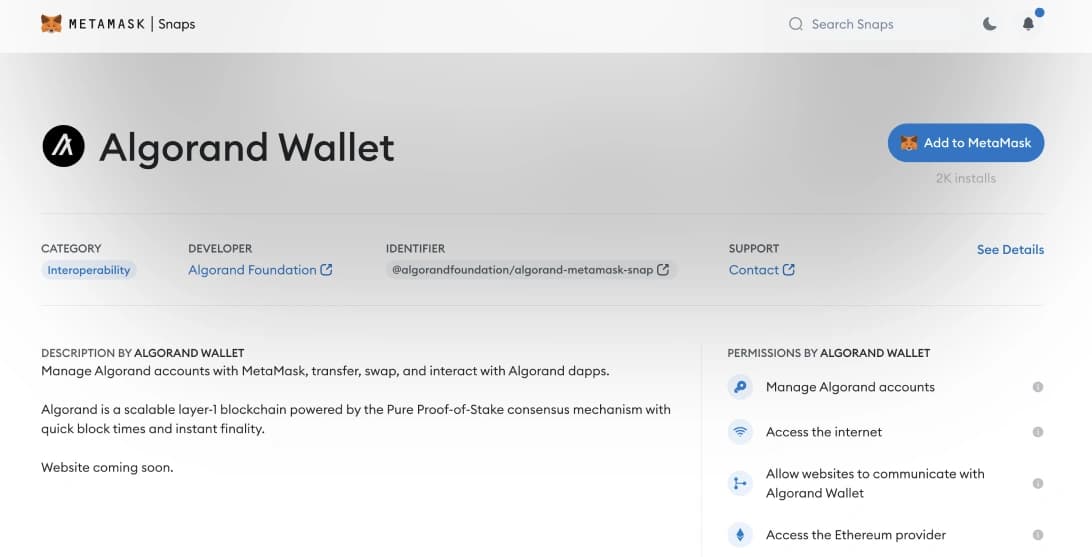Click the website communication permission icon
Viewport: 1092px width, 557px height.
point(740,484)
